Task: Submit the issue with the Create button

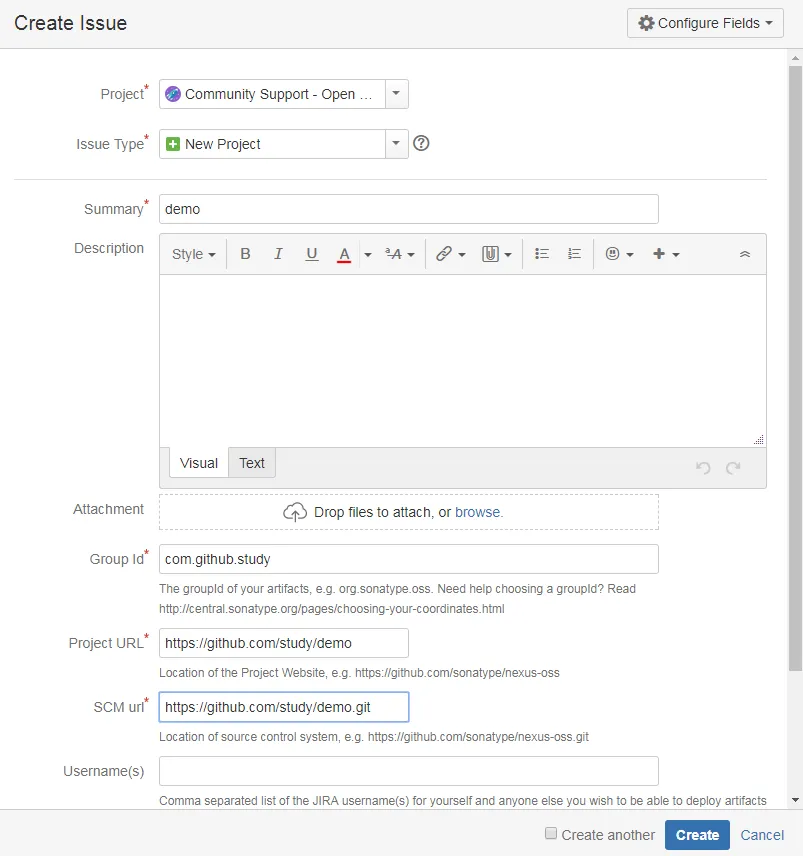Action: [x=697, y=834]
